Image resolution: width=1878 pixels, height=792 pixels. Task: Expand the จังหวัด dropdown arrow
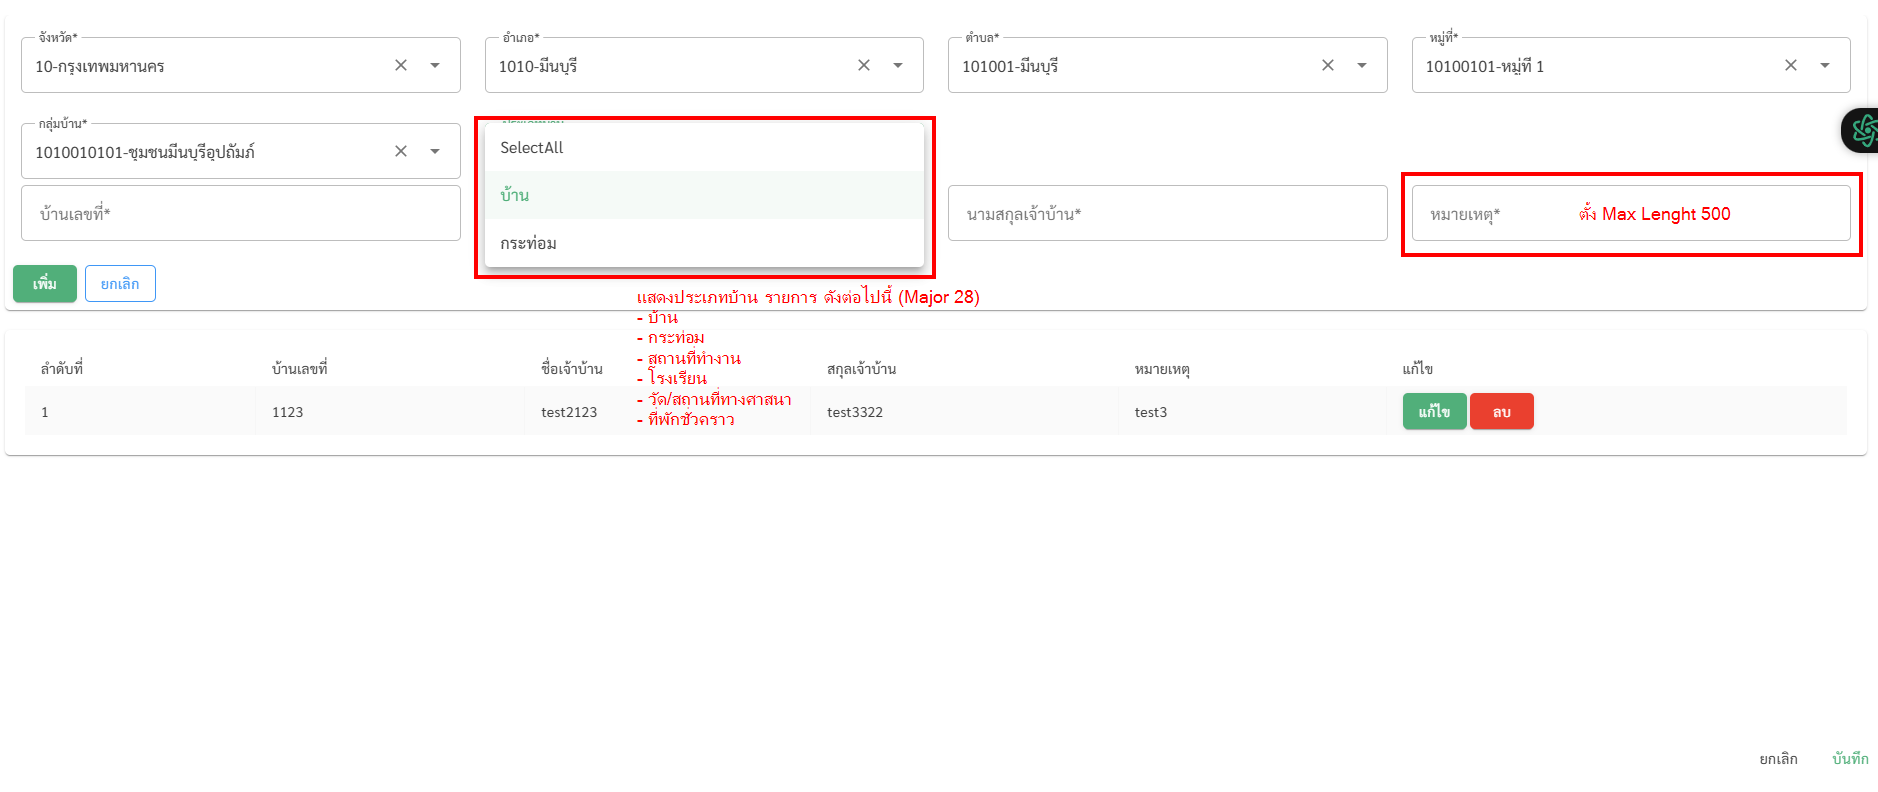435,65
